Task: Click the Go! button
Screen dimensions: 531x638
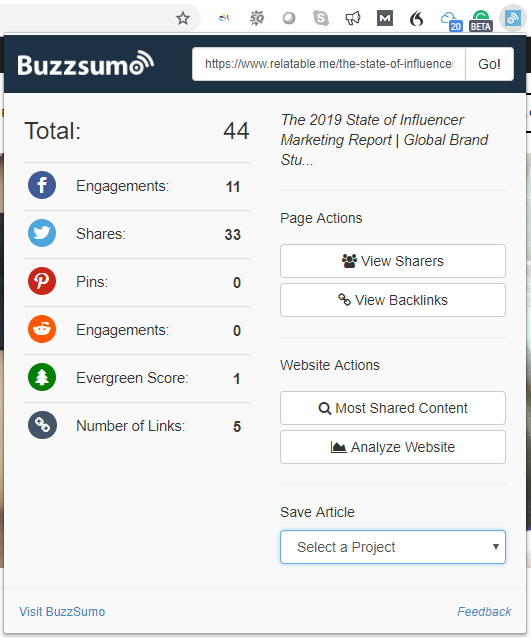Action: (x=489, y=64)
